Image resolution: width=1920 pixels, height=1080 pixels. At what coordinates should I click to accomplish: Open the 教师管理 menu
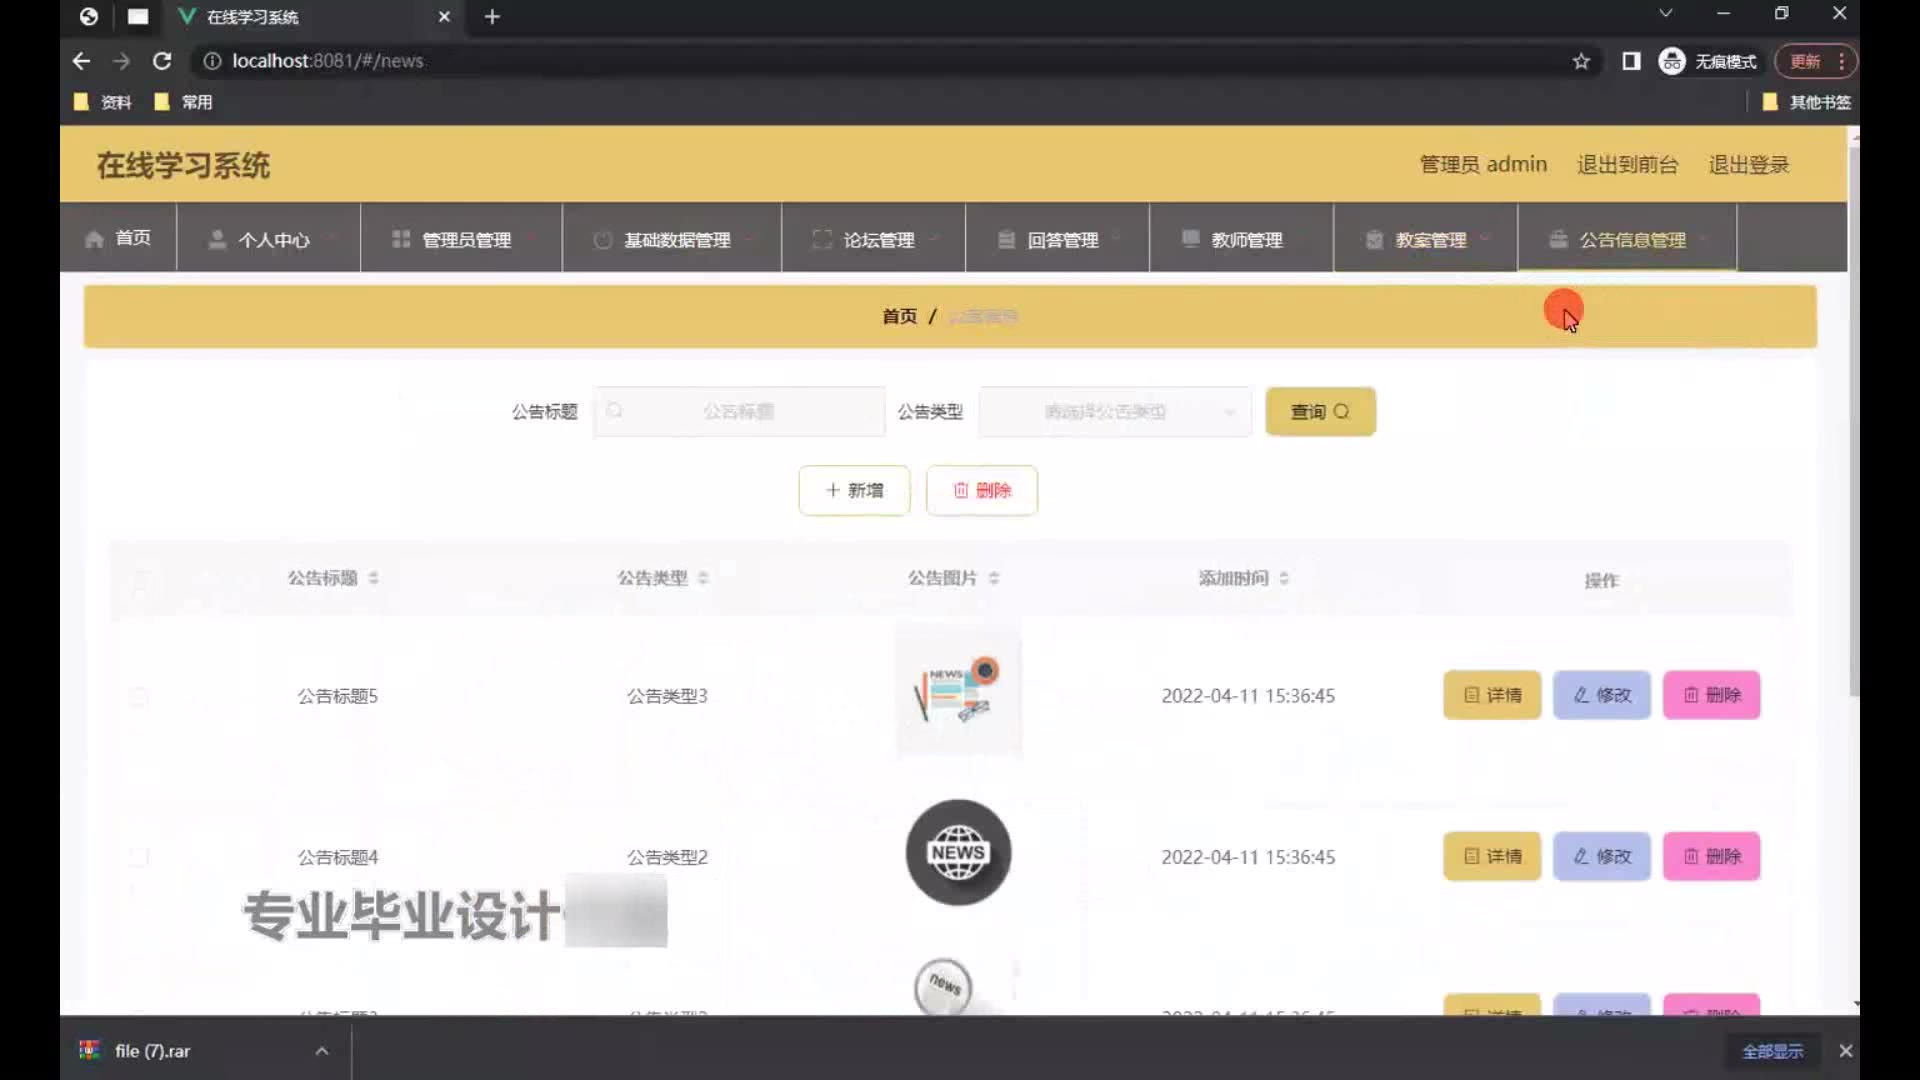coord(1242,238)
